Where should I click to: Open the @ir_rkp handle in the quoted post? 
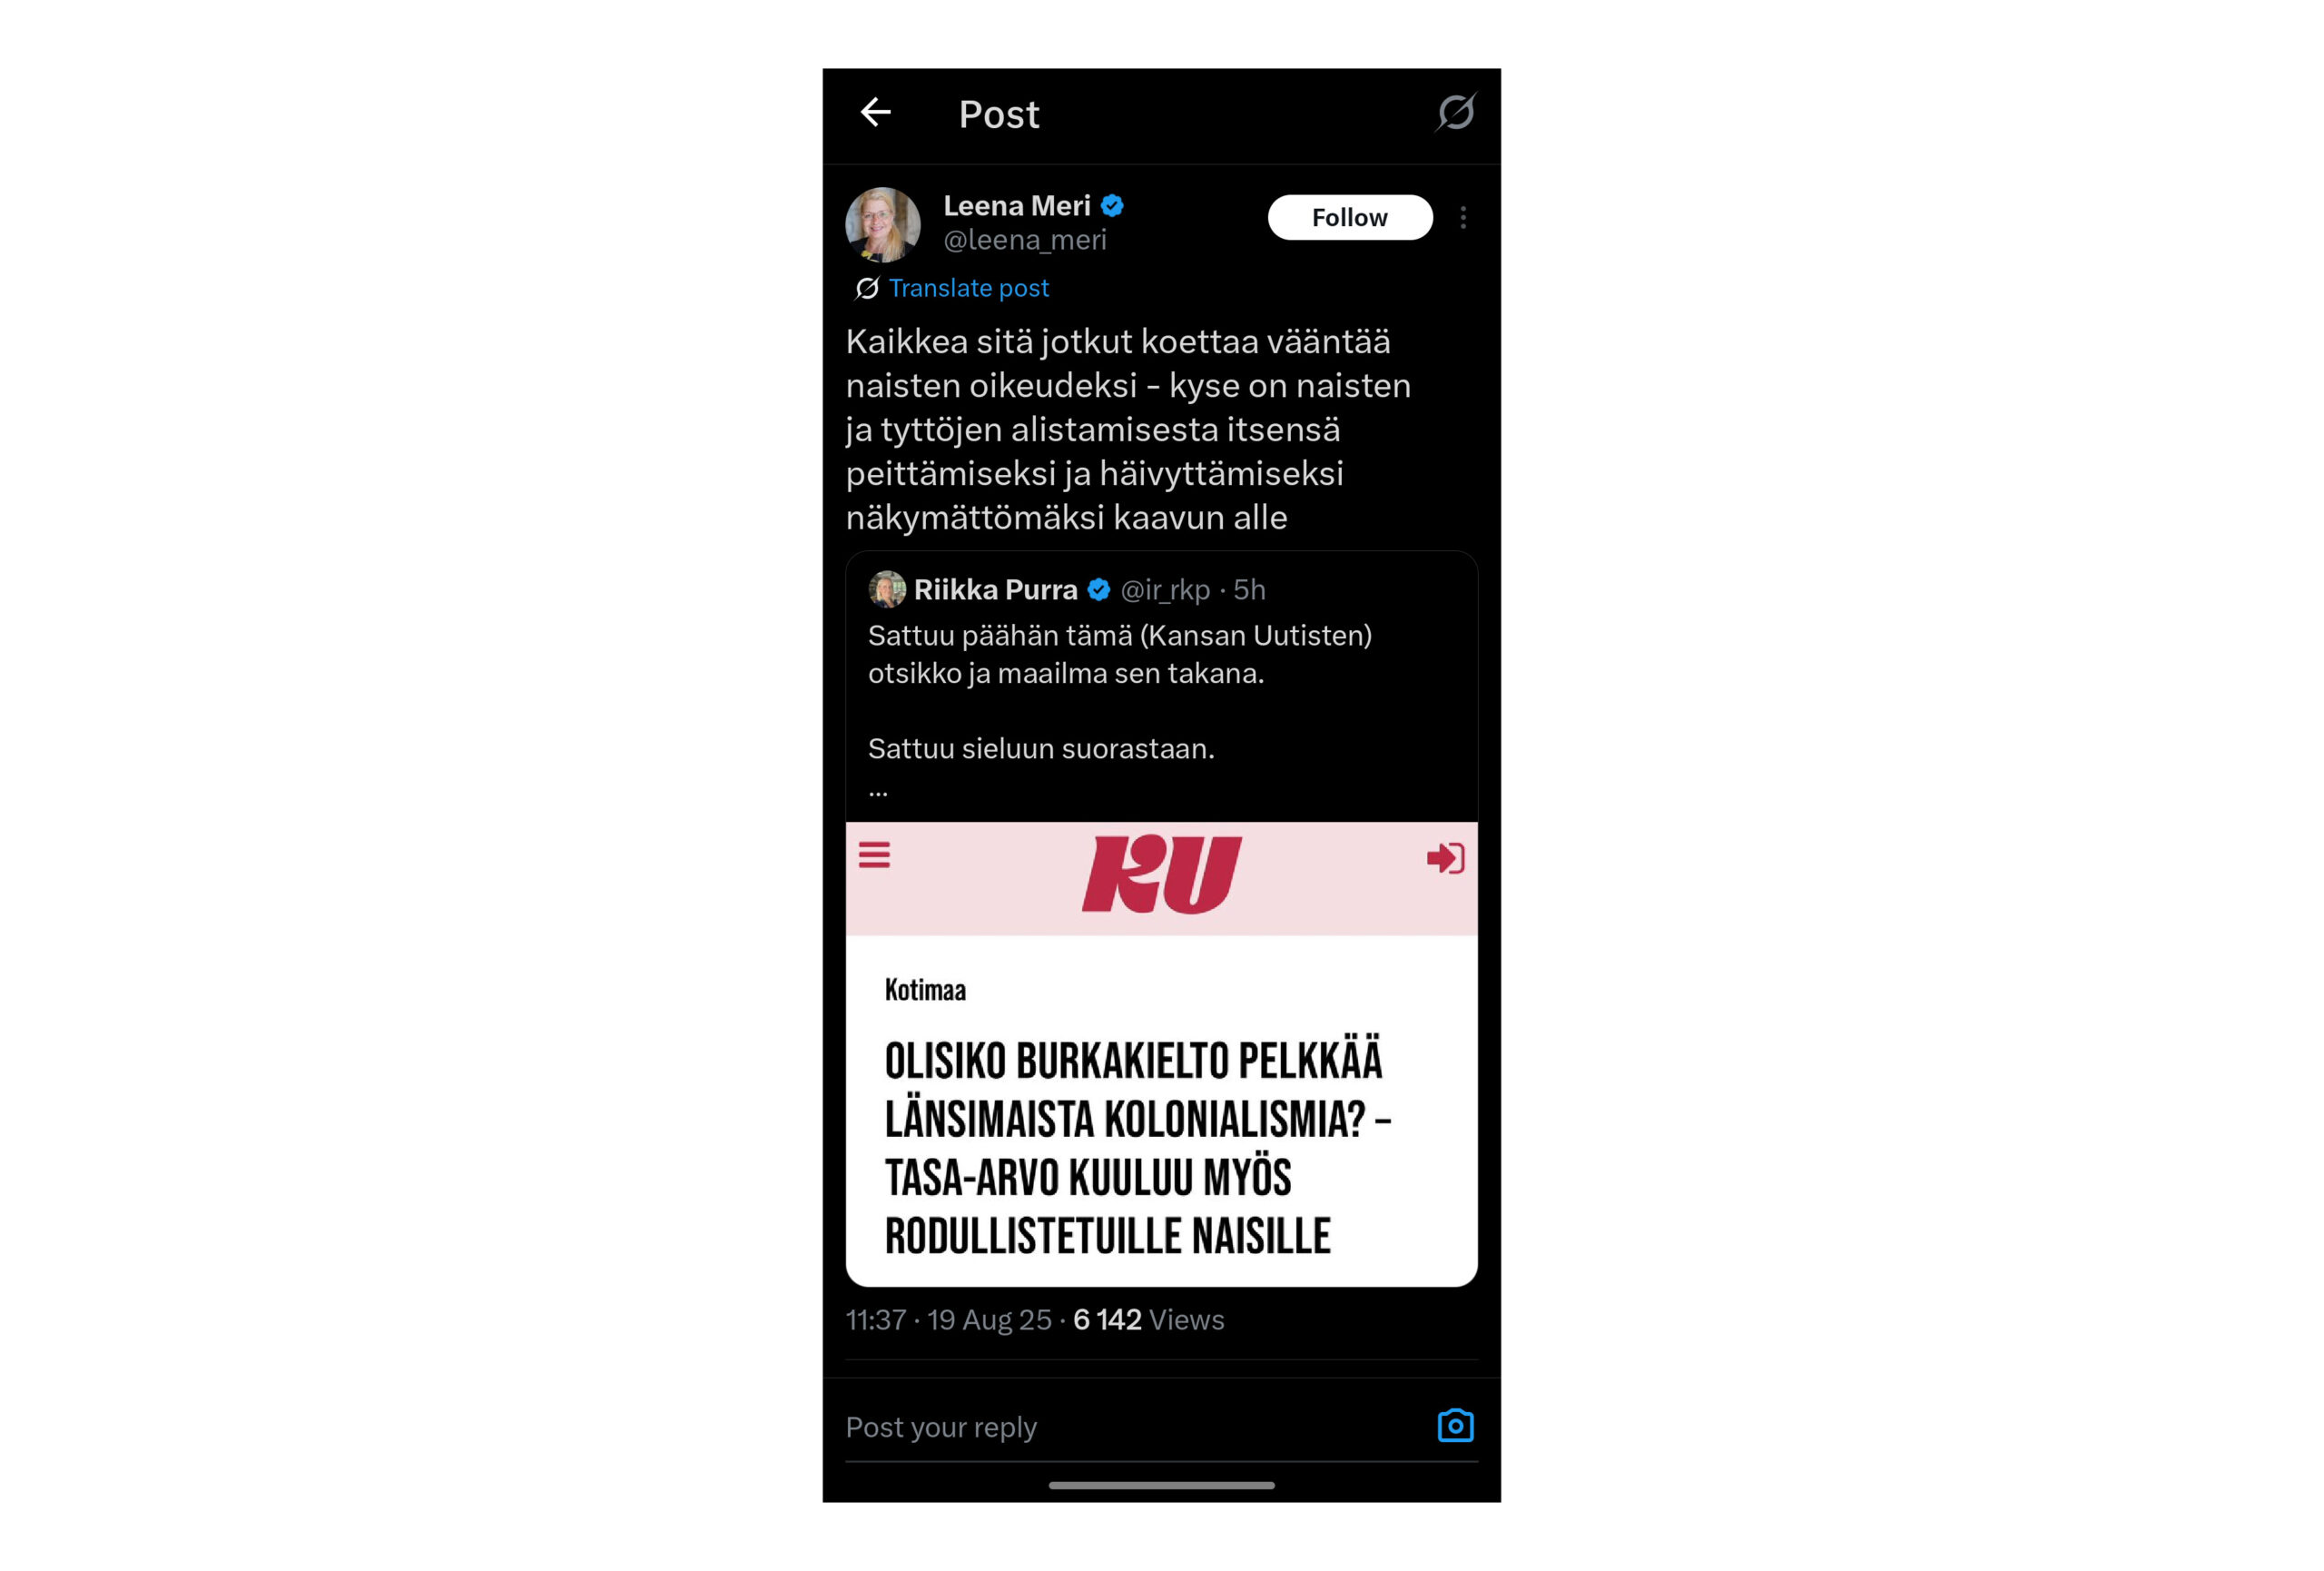coord(1165,590)
